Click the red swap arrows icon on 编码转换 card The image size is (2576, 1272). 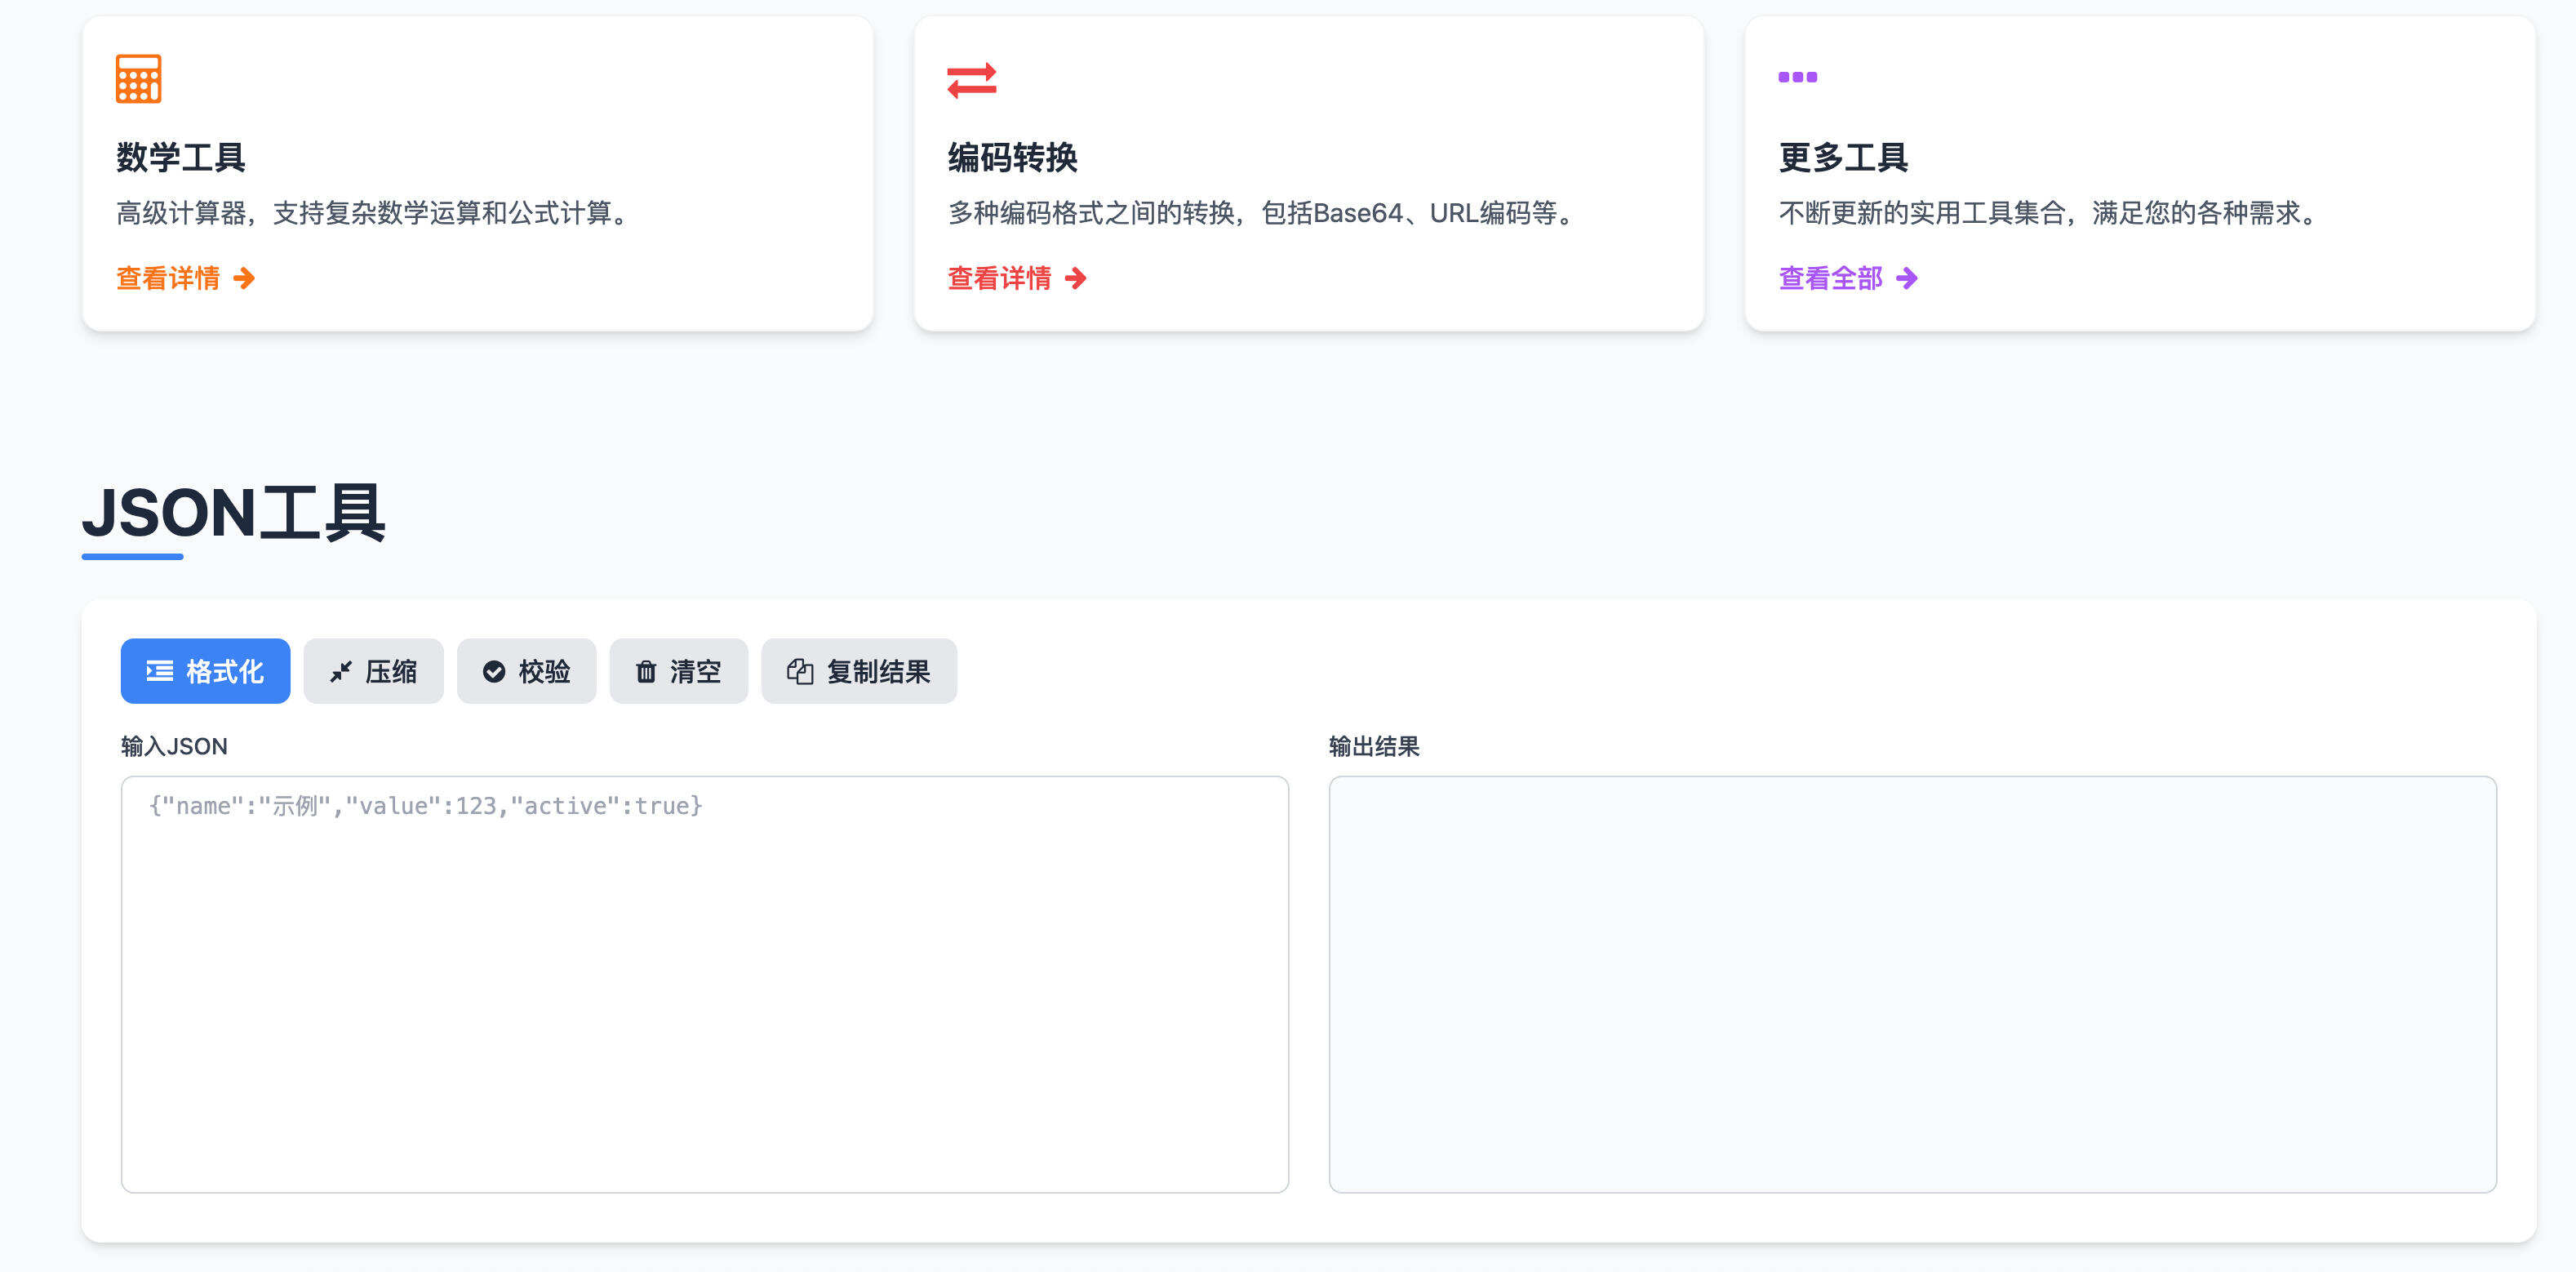(x=971, y=80)
